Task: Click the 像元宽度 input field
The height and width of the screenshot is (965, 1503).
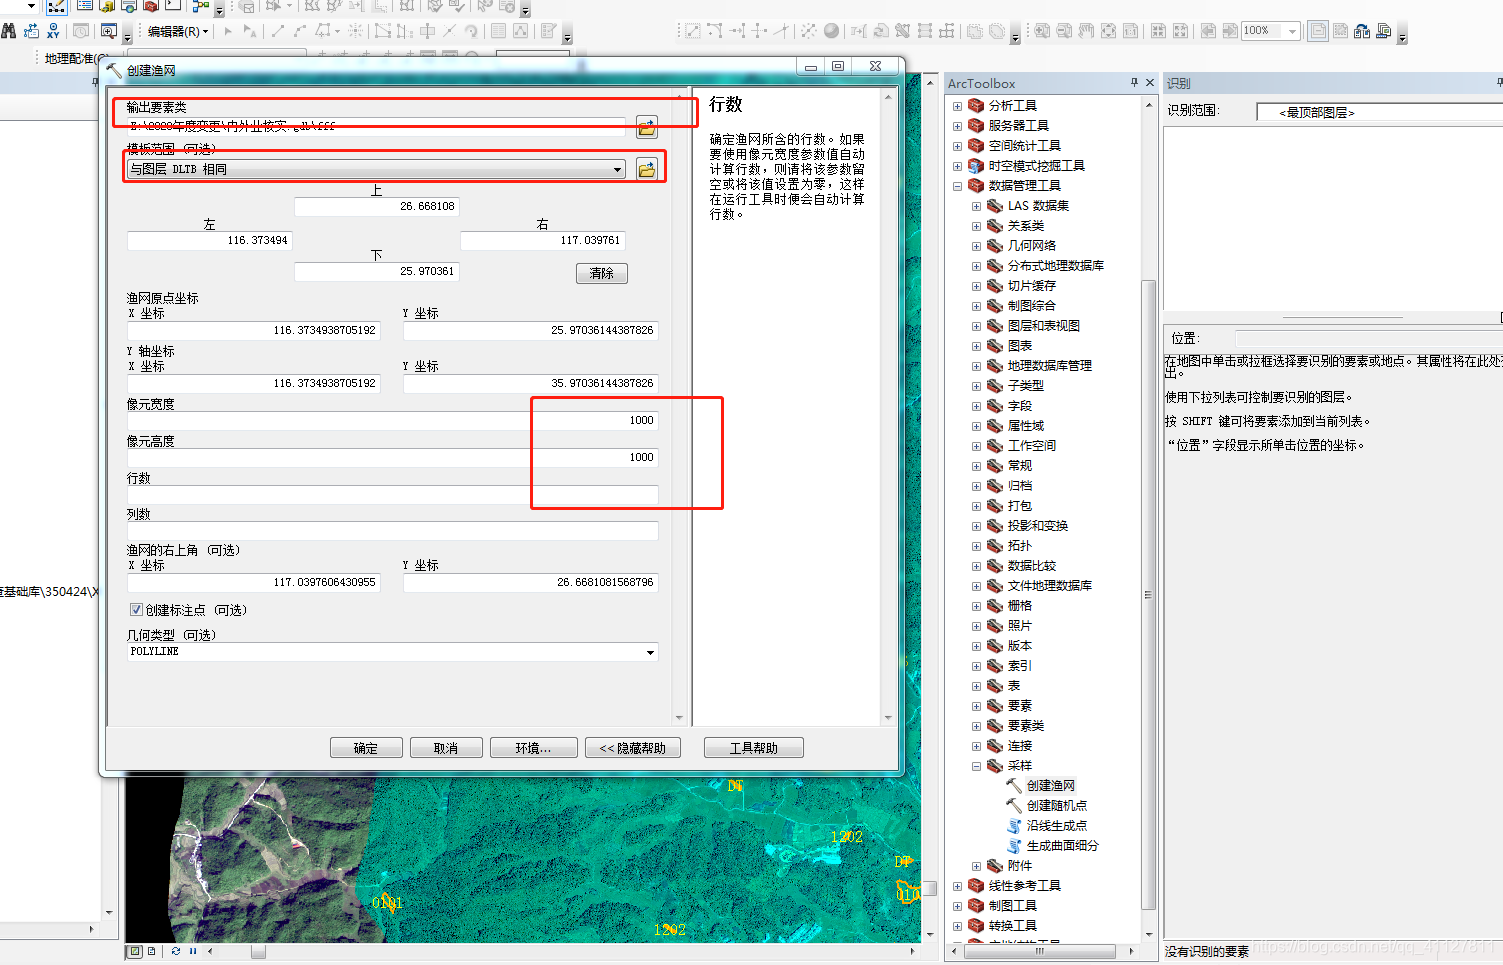Action: (392, 421)
